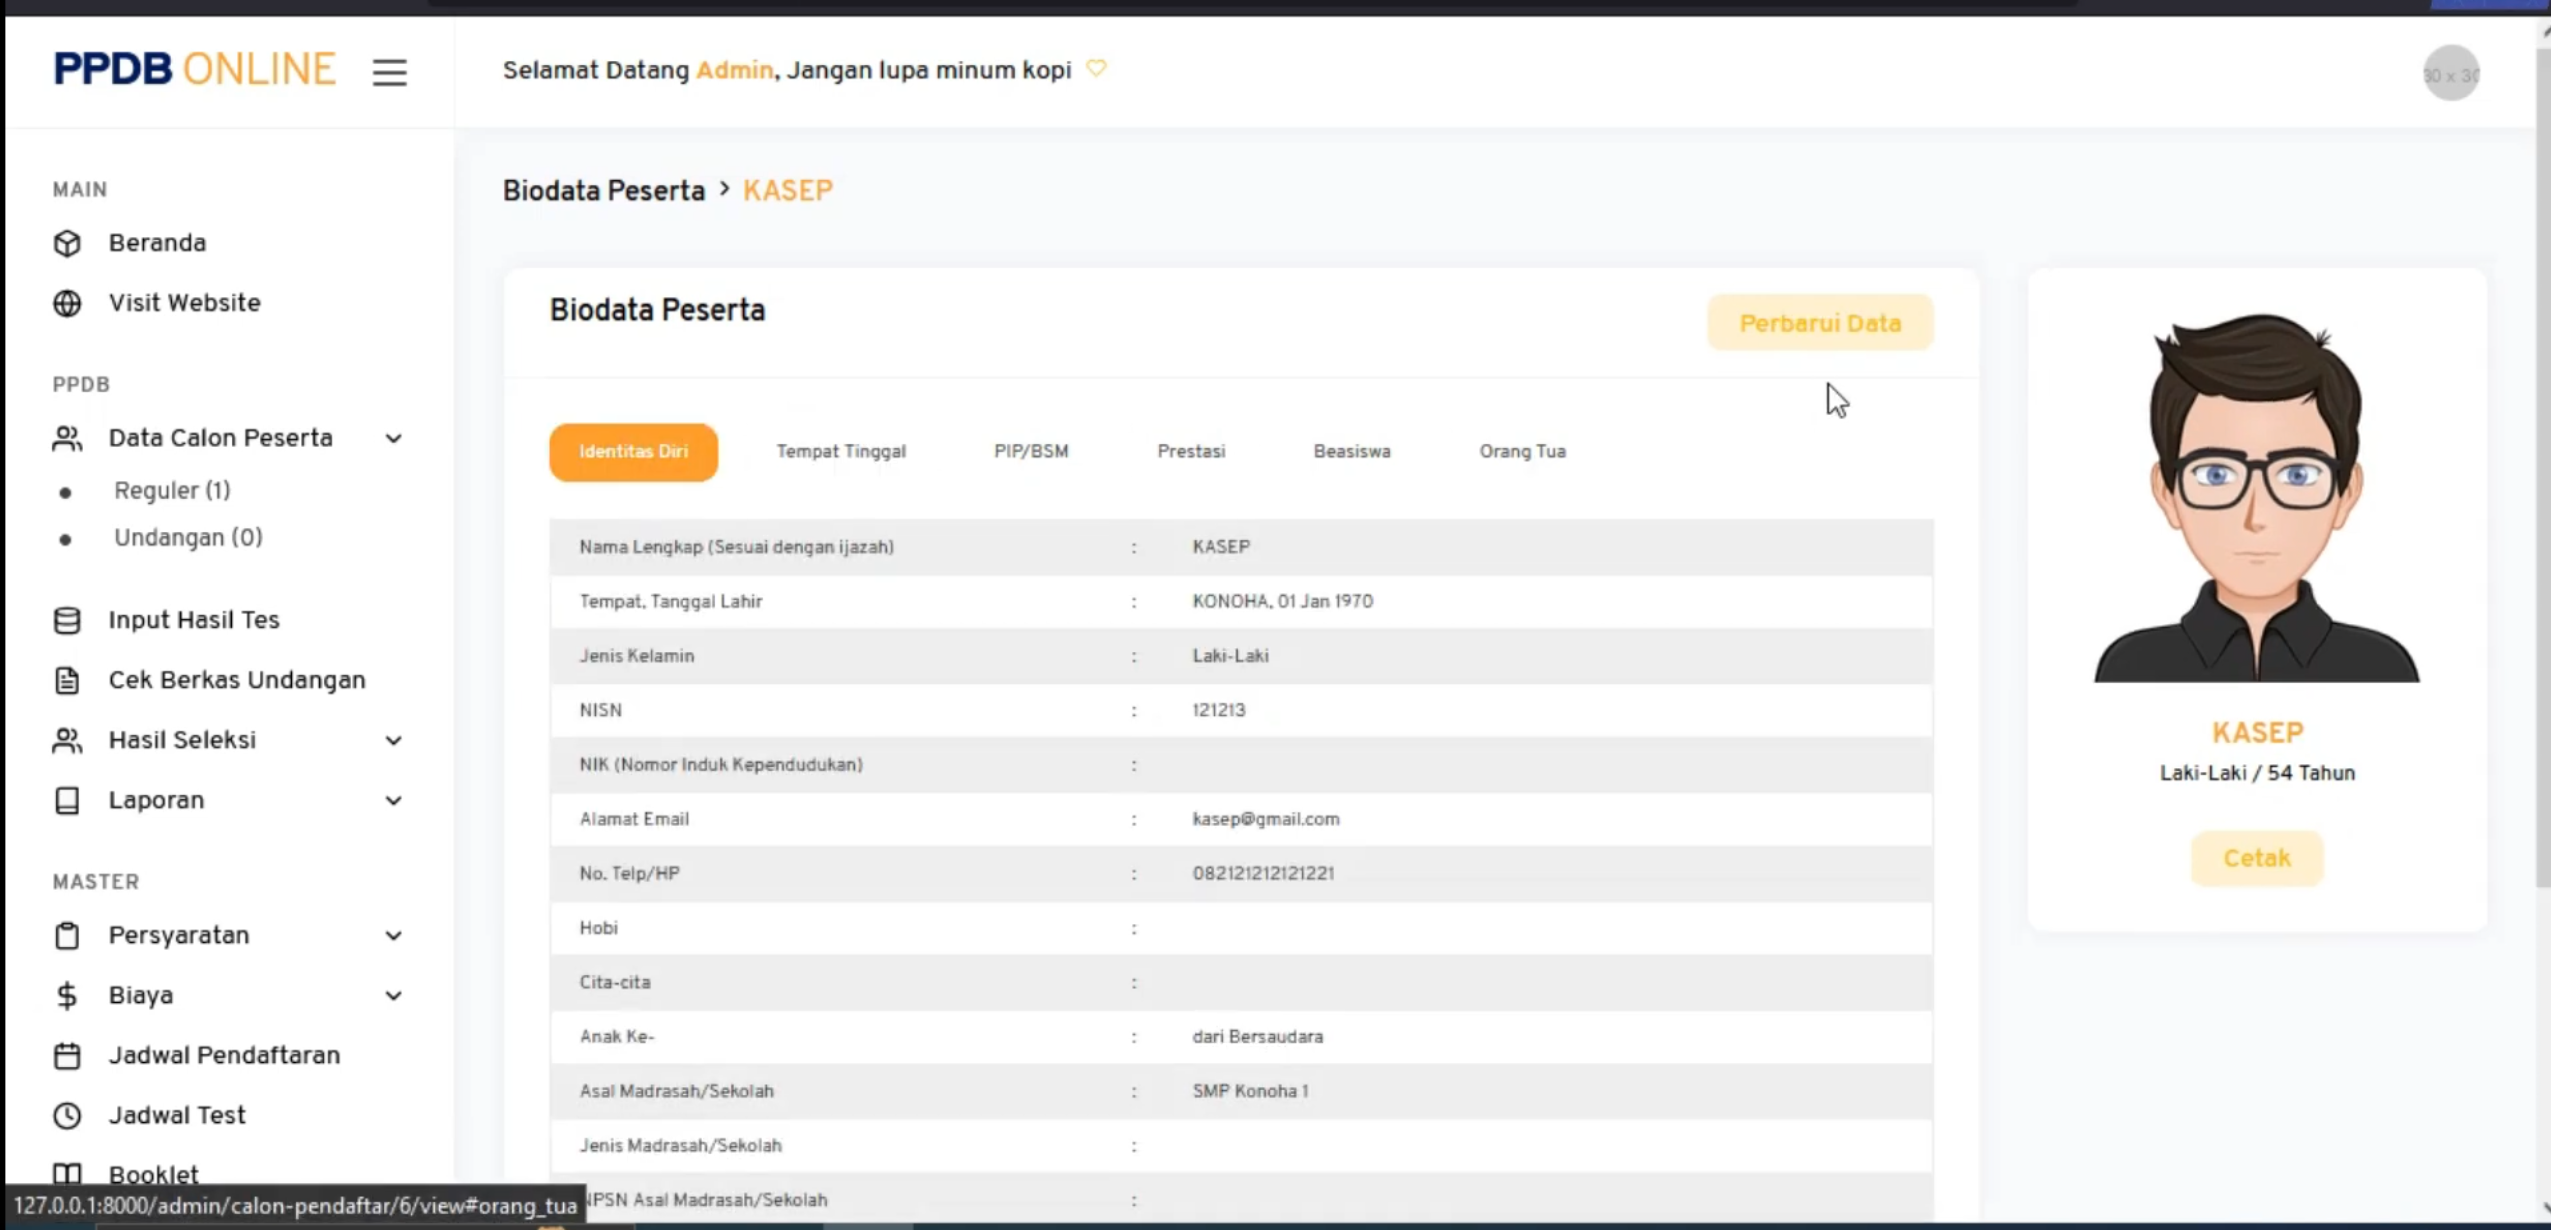
Task: Click the Cek Berkas Undangan document icon
Action: [x=67, y=680]
